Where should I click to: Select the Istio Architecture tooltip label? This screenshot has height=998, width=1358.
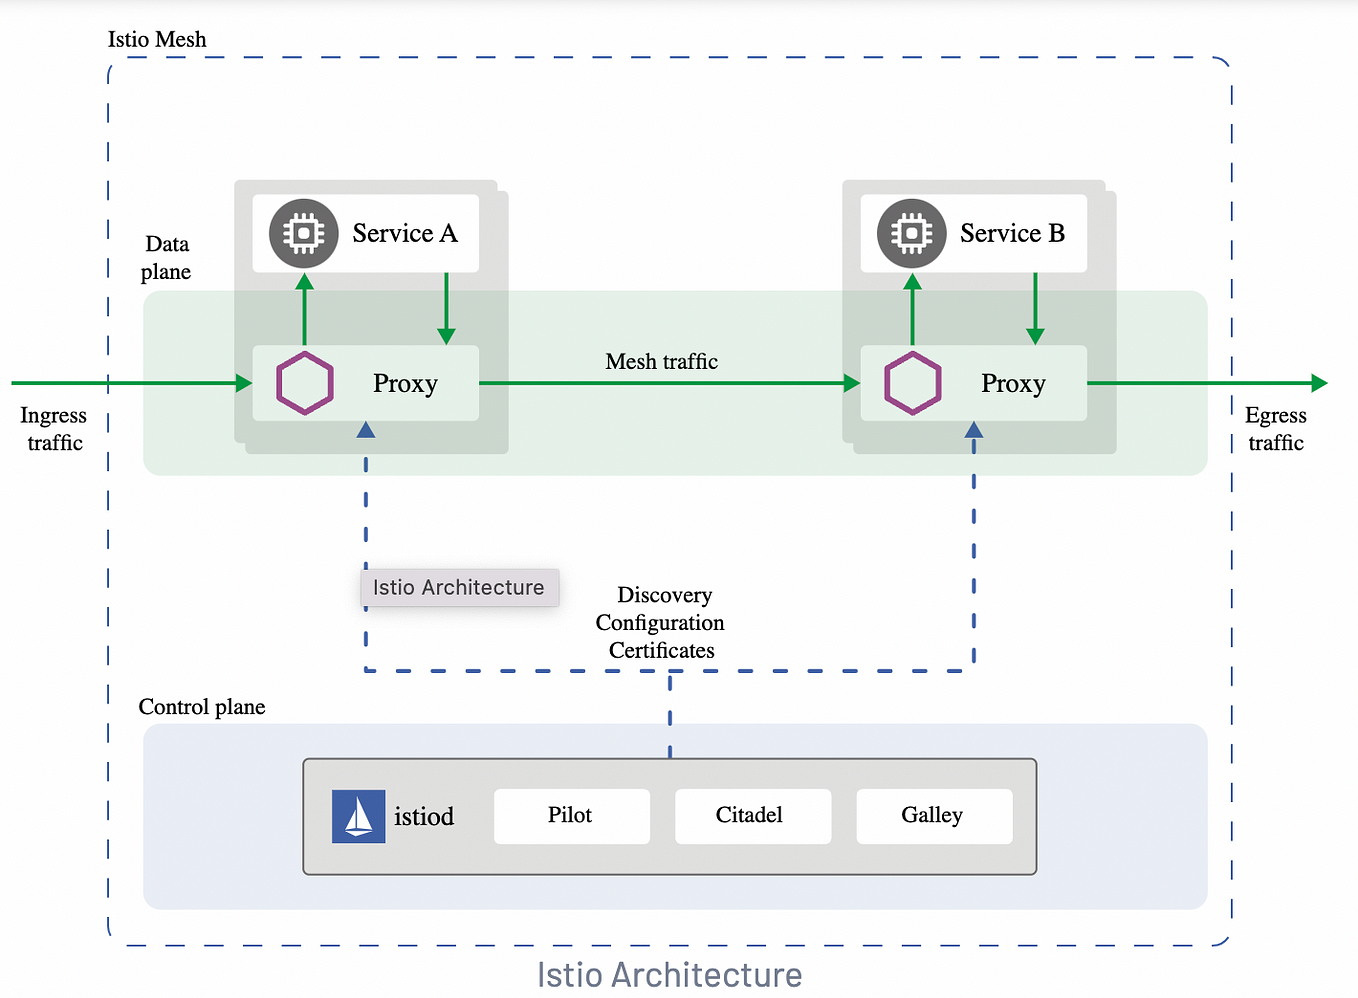click(x=459, y=588)
